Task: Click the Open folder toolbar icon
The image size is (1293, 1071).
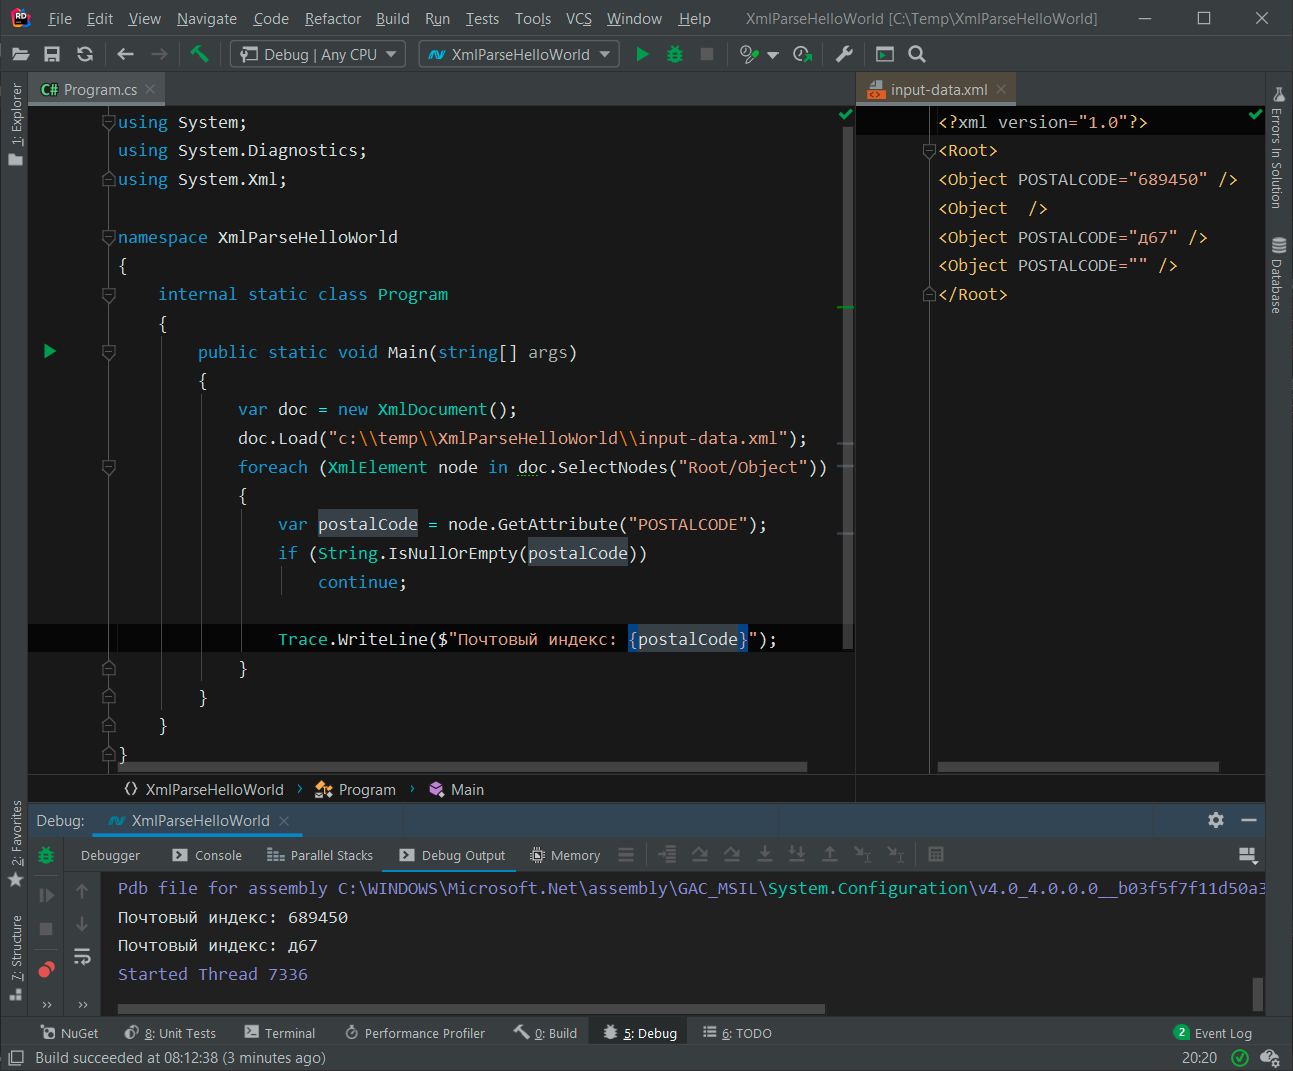Action: (x=20, y=54)
